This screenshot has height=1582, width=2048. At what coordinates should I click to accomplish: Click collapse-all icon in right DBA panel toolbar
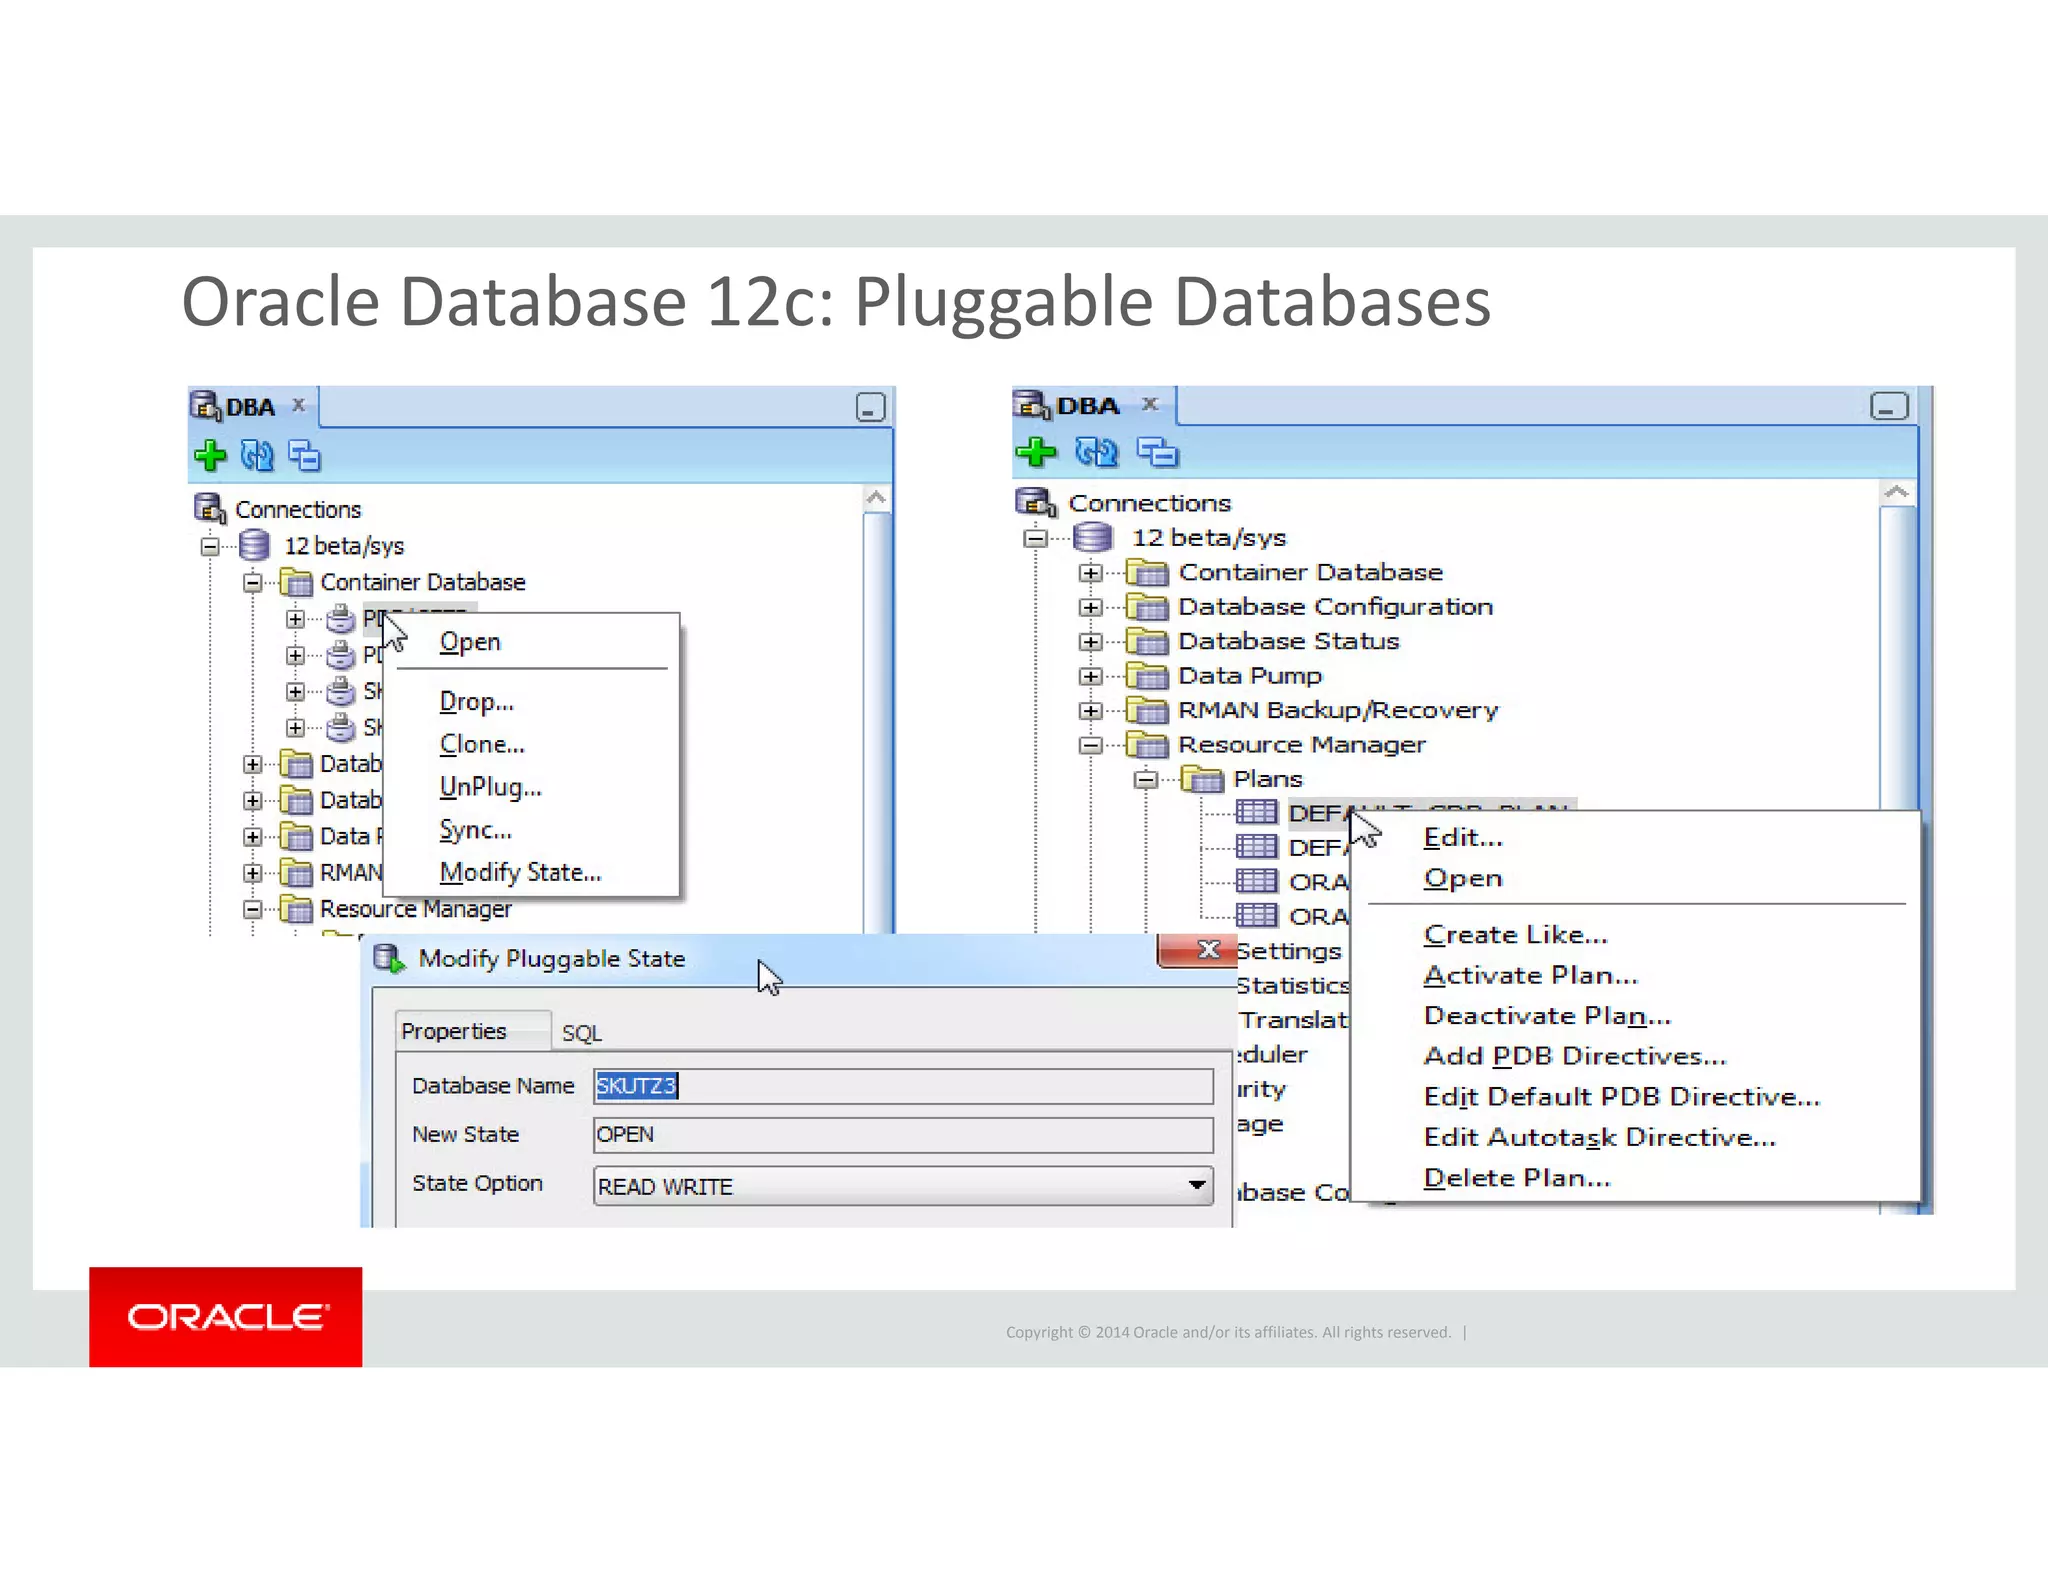[1158, 452]
